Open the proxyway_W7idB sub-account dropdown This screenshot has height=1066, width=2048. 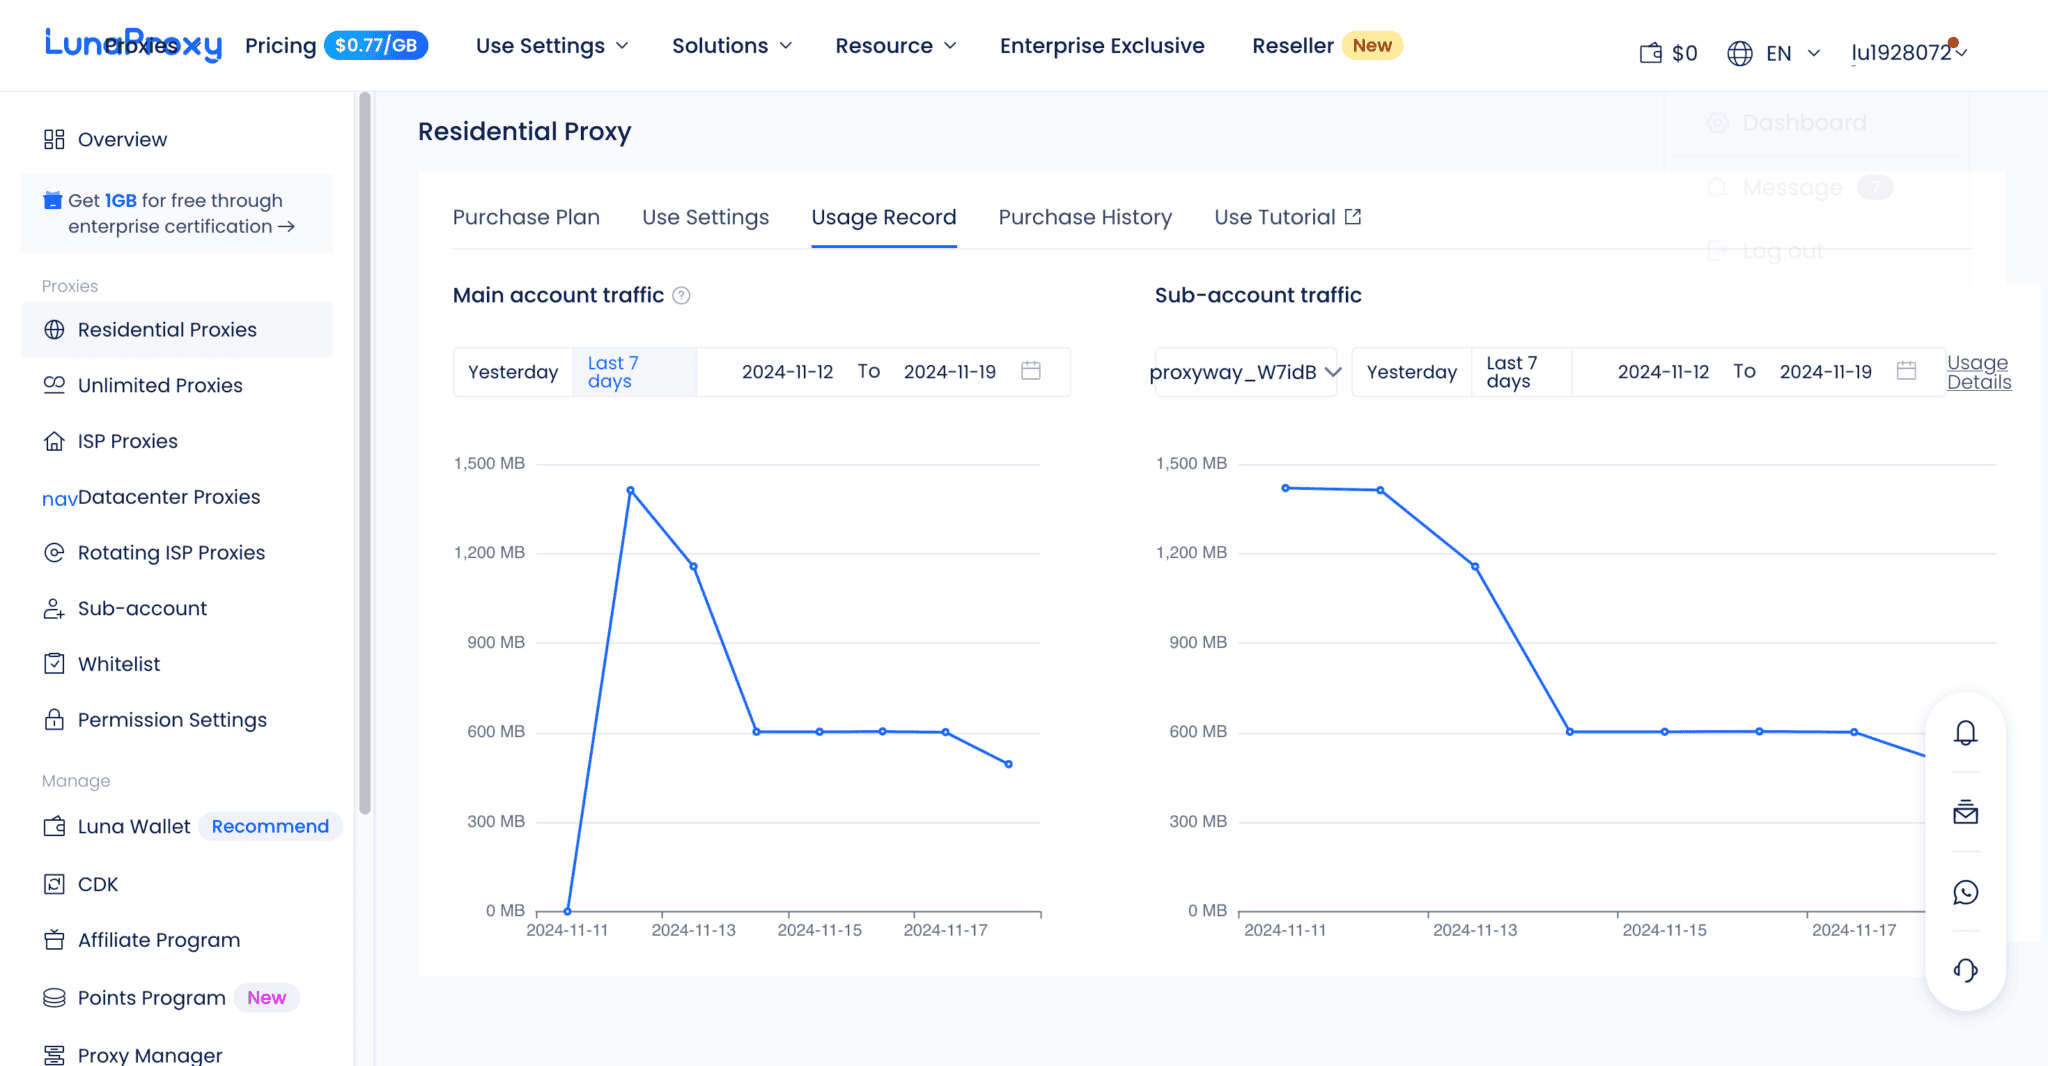1243,371
